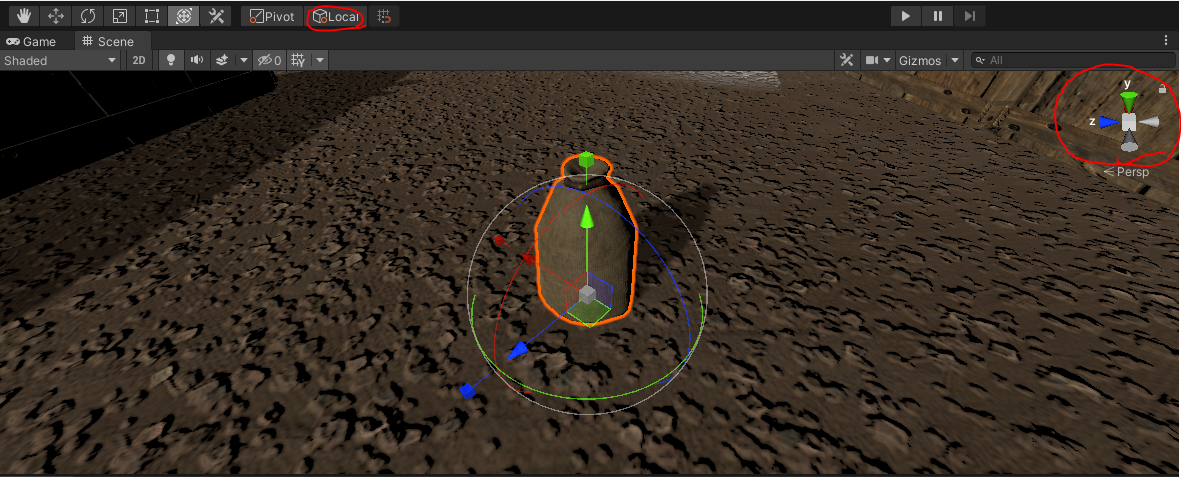This screenshot has height=477, width=1181.
Task: Switch to the Scene tab
Action: (x=108, y=41)
